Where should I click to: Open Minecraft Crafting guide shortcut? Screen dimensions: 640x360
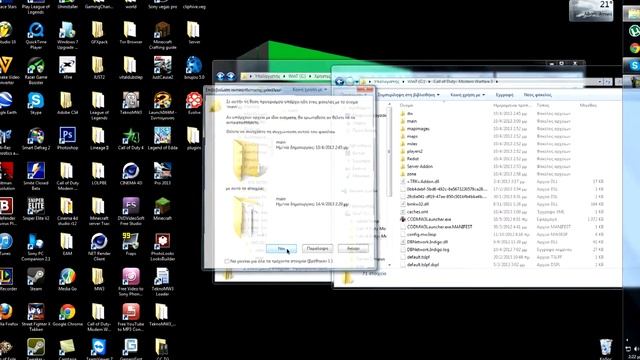[x=162, y=35]
